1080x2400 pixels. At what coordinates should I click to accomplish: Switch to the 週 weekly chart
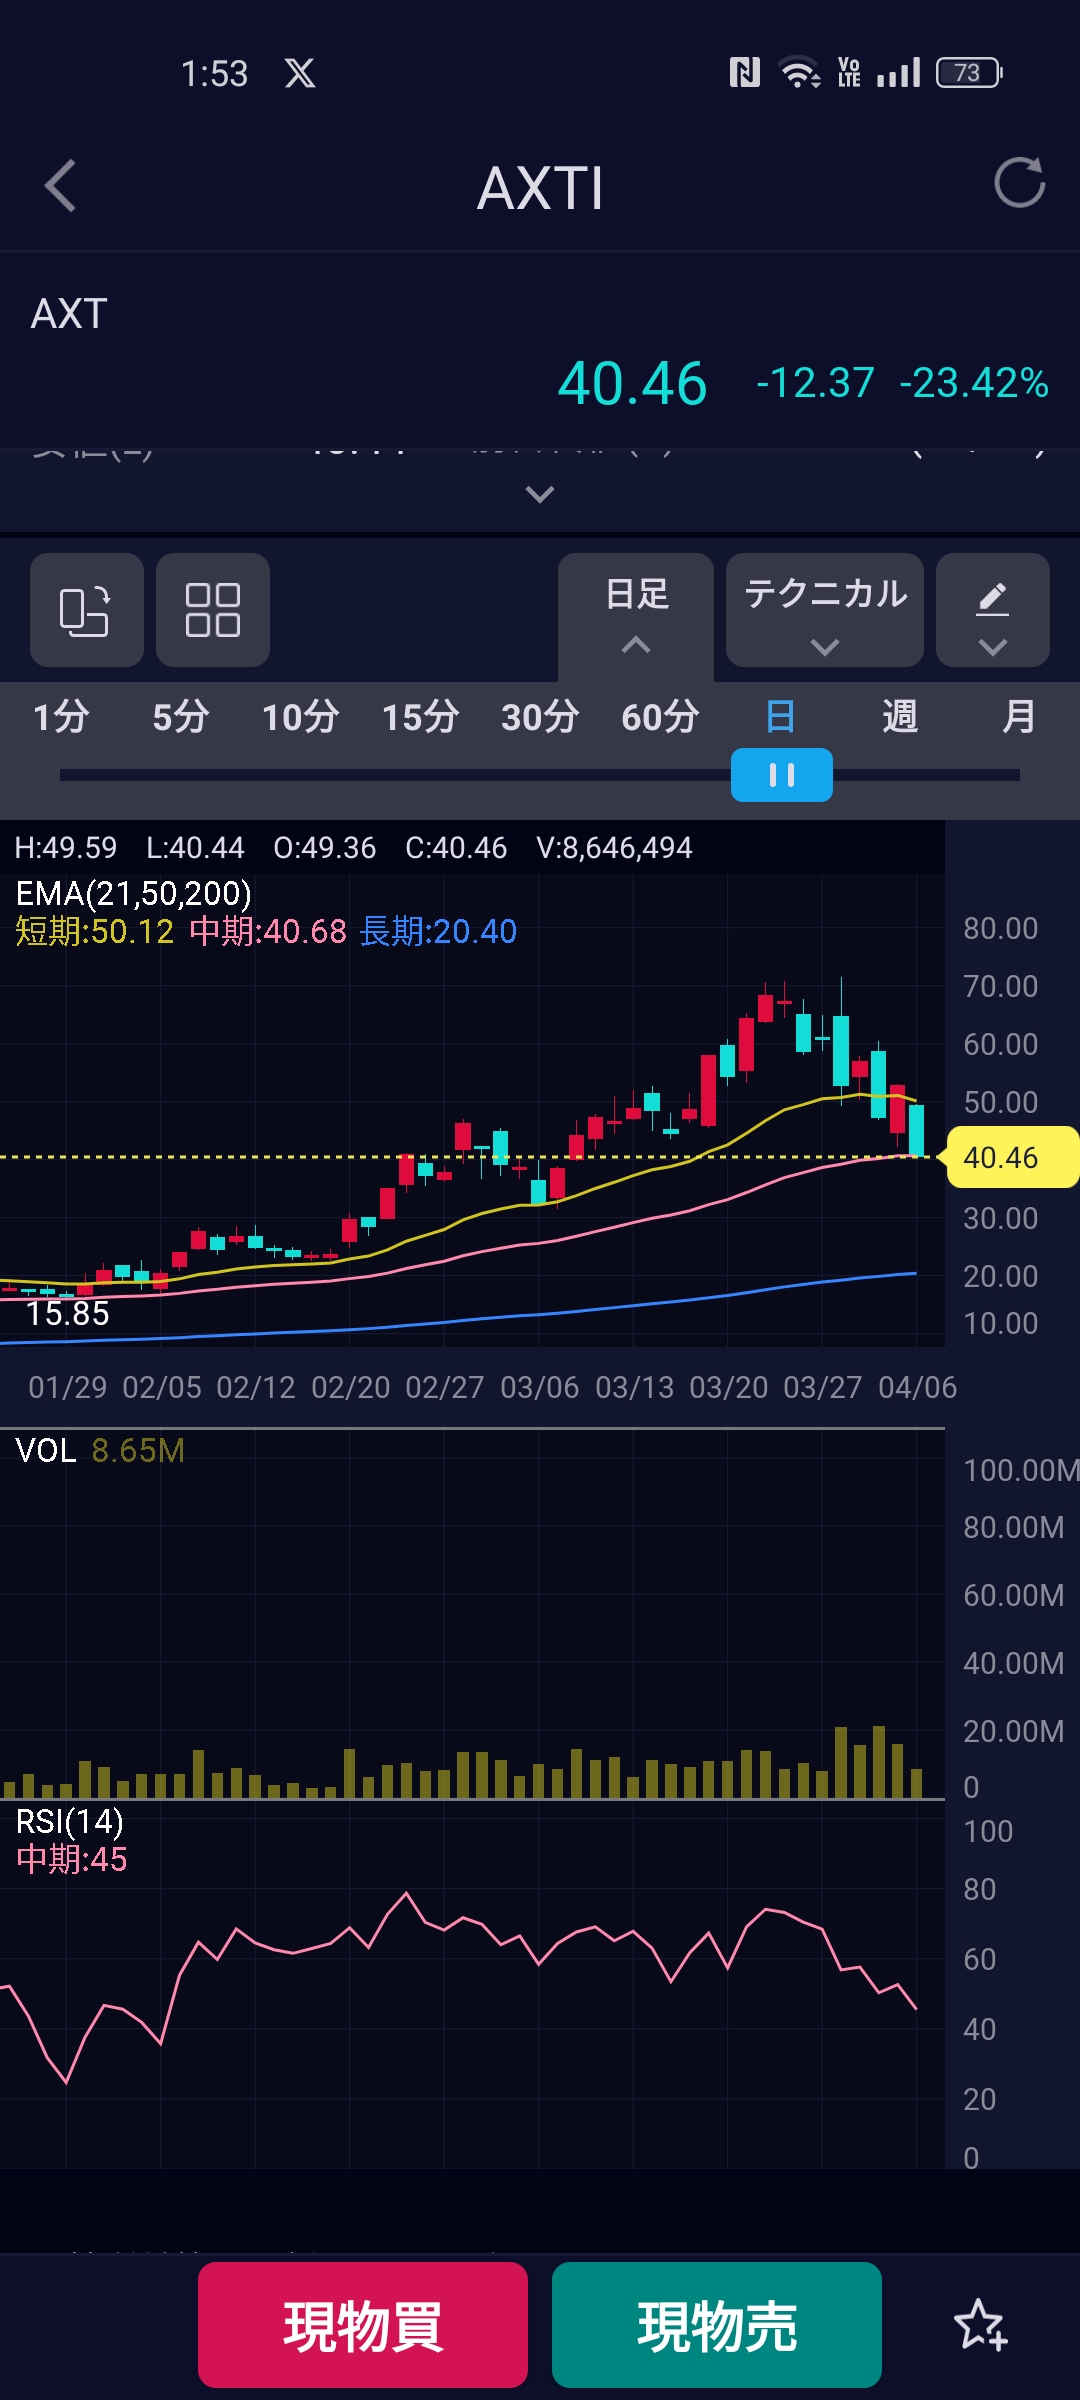coord(899,717)
